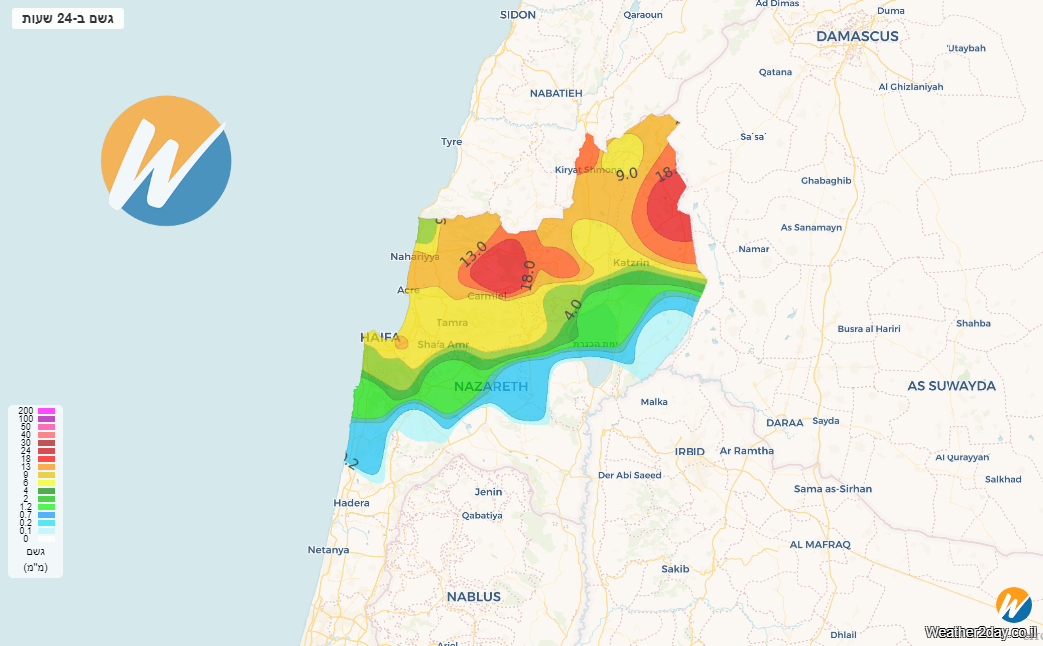
Task: Click the NABLUS city label
Action: 474,597
